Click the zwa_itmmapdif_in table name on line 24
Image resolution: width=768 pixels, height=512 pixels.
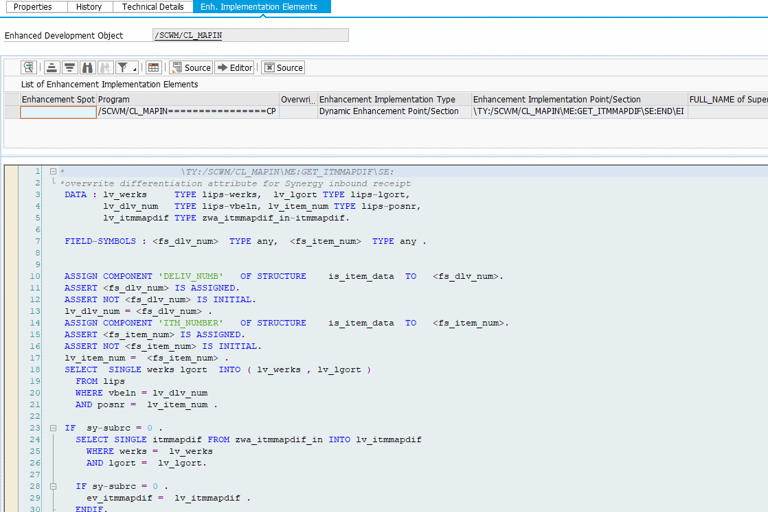tap(279, 440)
